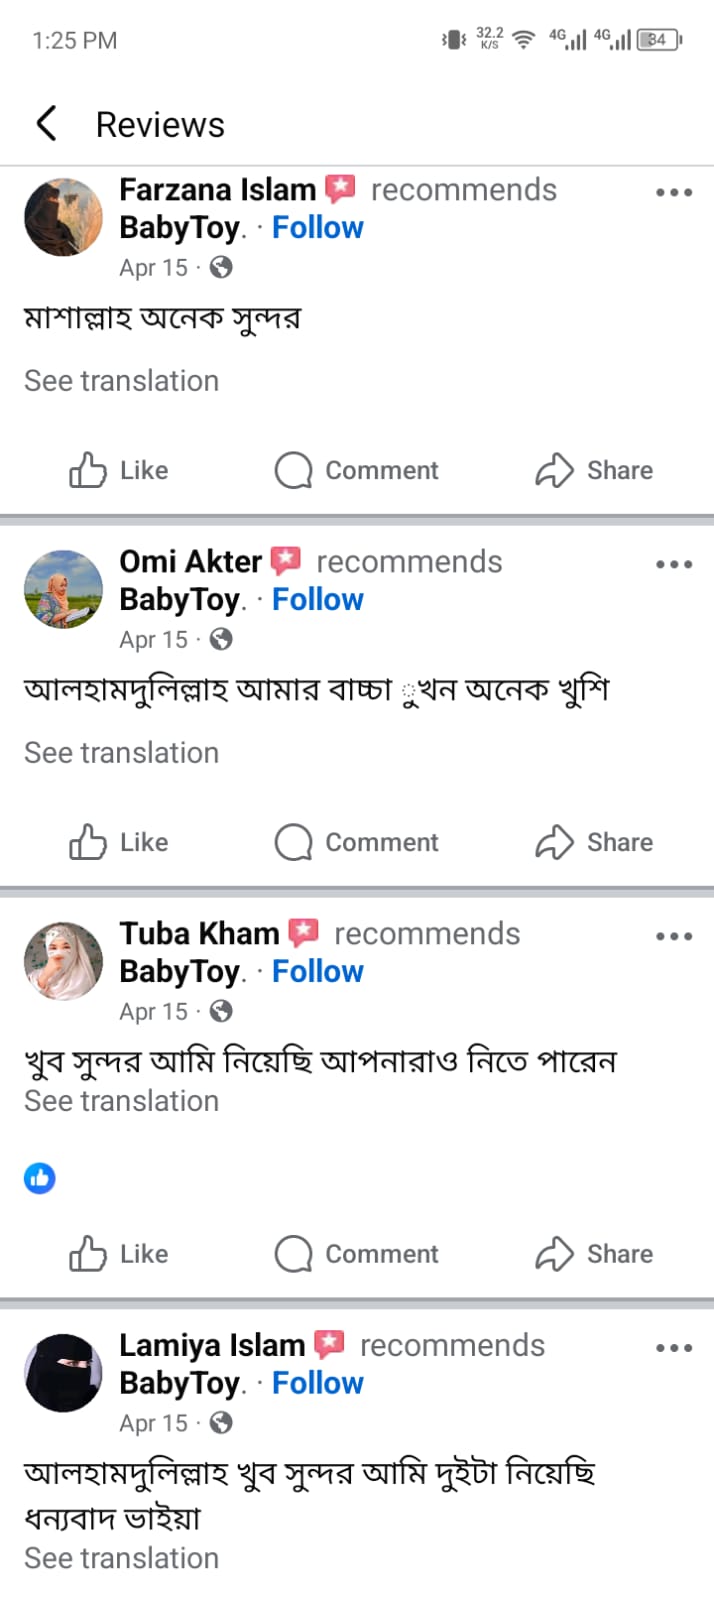The width and height of the screenshot is (714, 1599).
Task: Comment on Farzana Islam's review
Action: [357, 470]
